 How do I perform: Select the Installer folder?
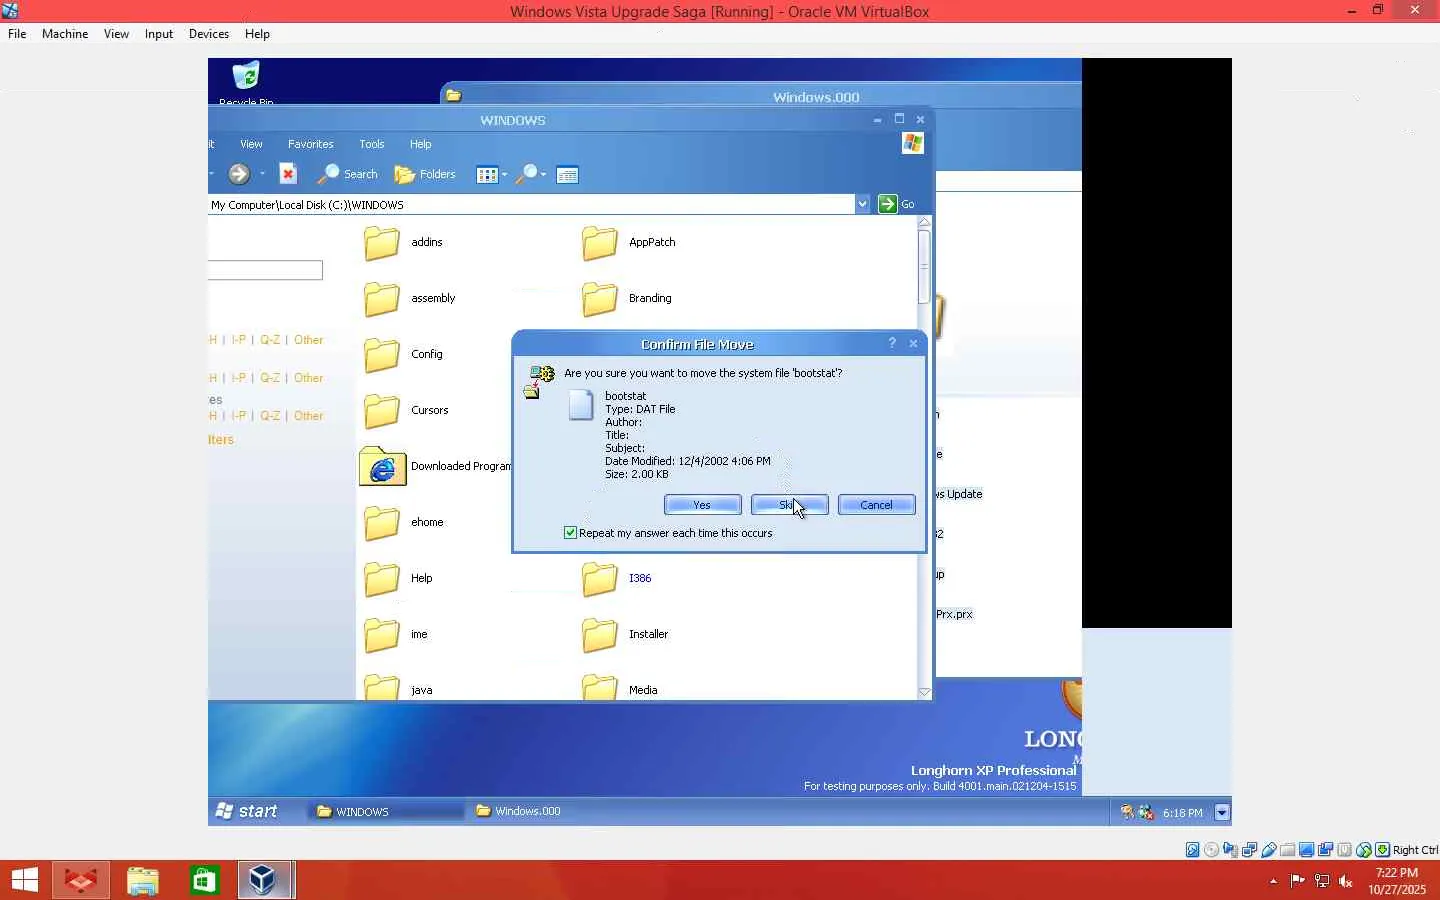click(x=625, y=634)
